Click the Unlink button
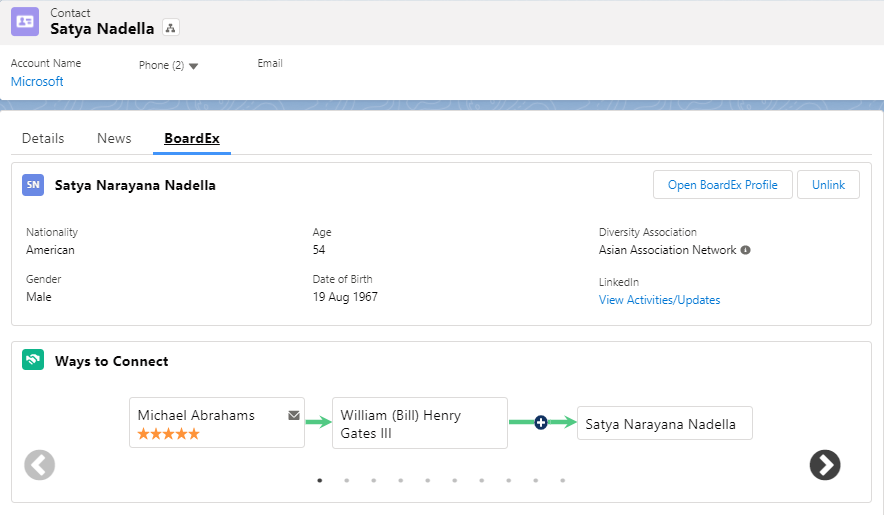884x515 pixels. [x=828, y=185]
